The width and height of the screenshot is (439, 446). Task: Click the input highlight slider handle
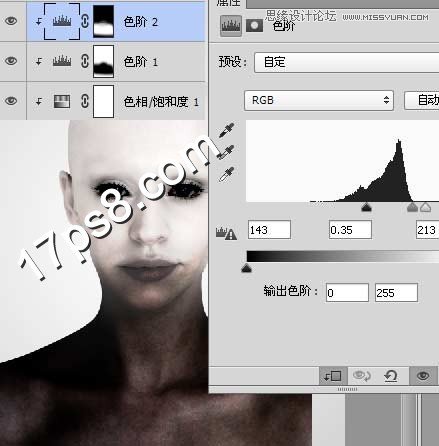click(426, 207)
